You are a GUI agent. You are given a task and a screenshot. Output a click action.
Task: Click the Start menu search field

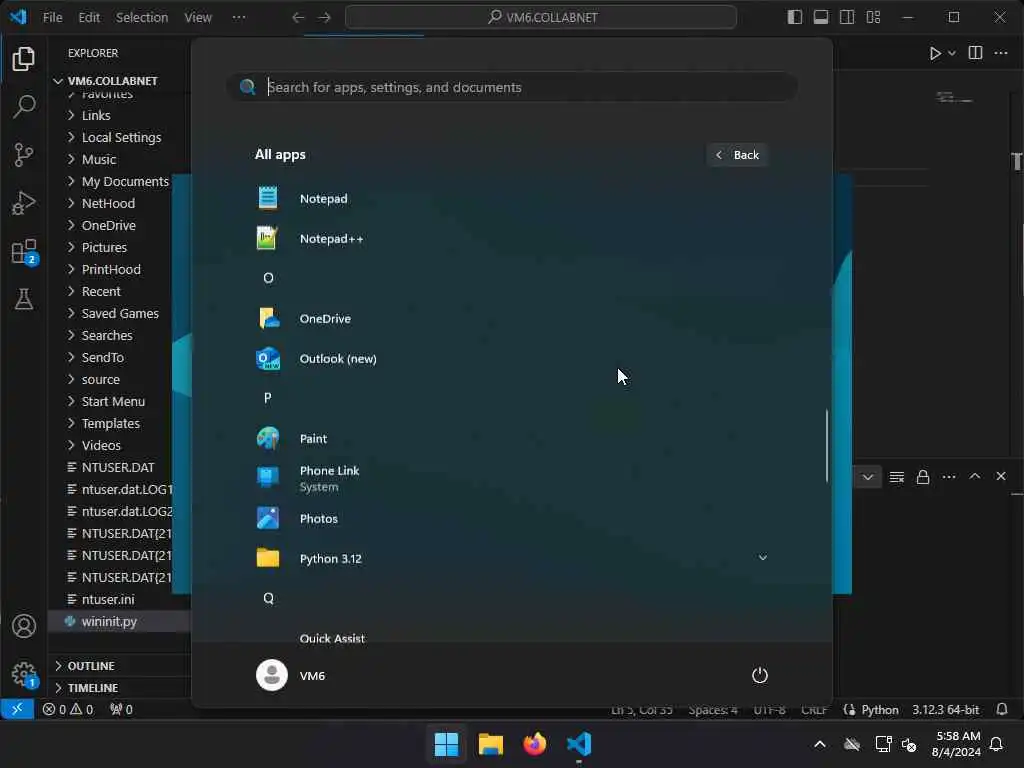(511, 87)
